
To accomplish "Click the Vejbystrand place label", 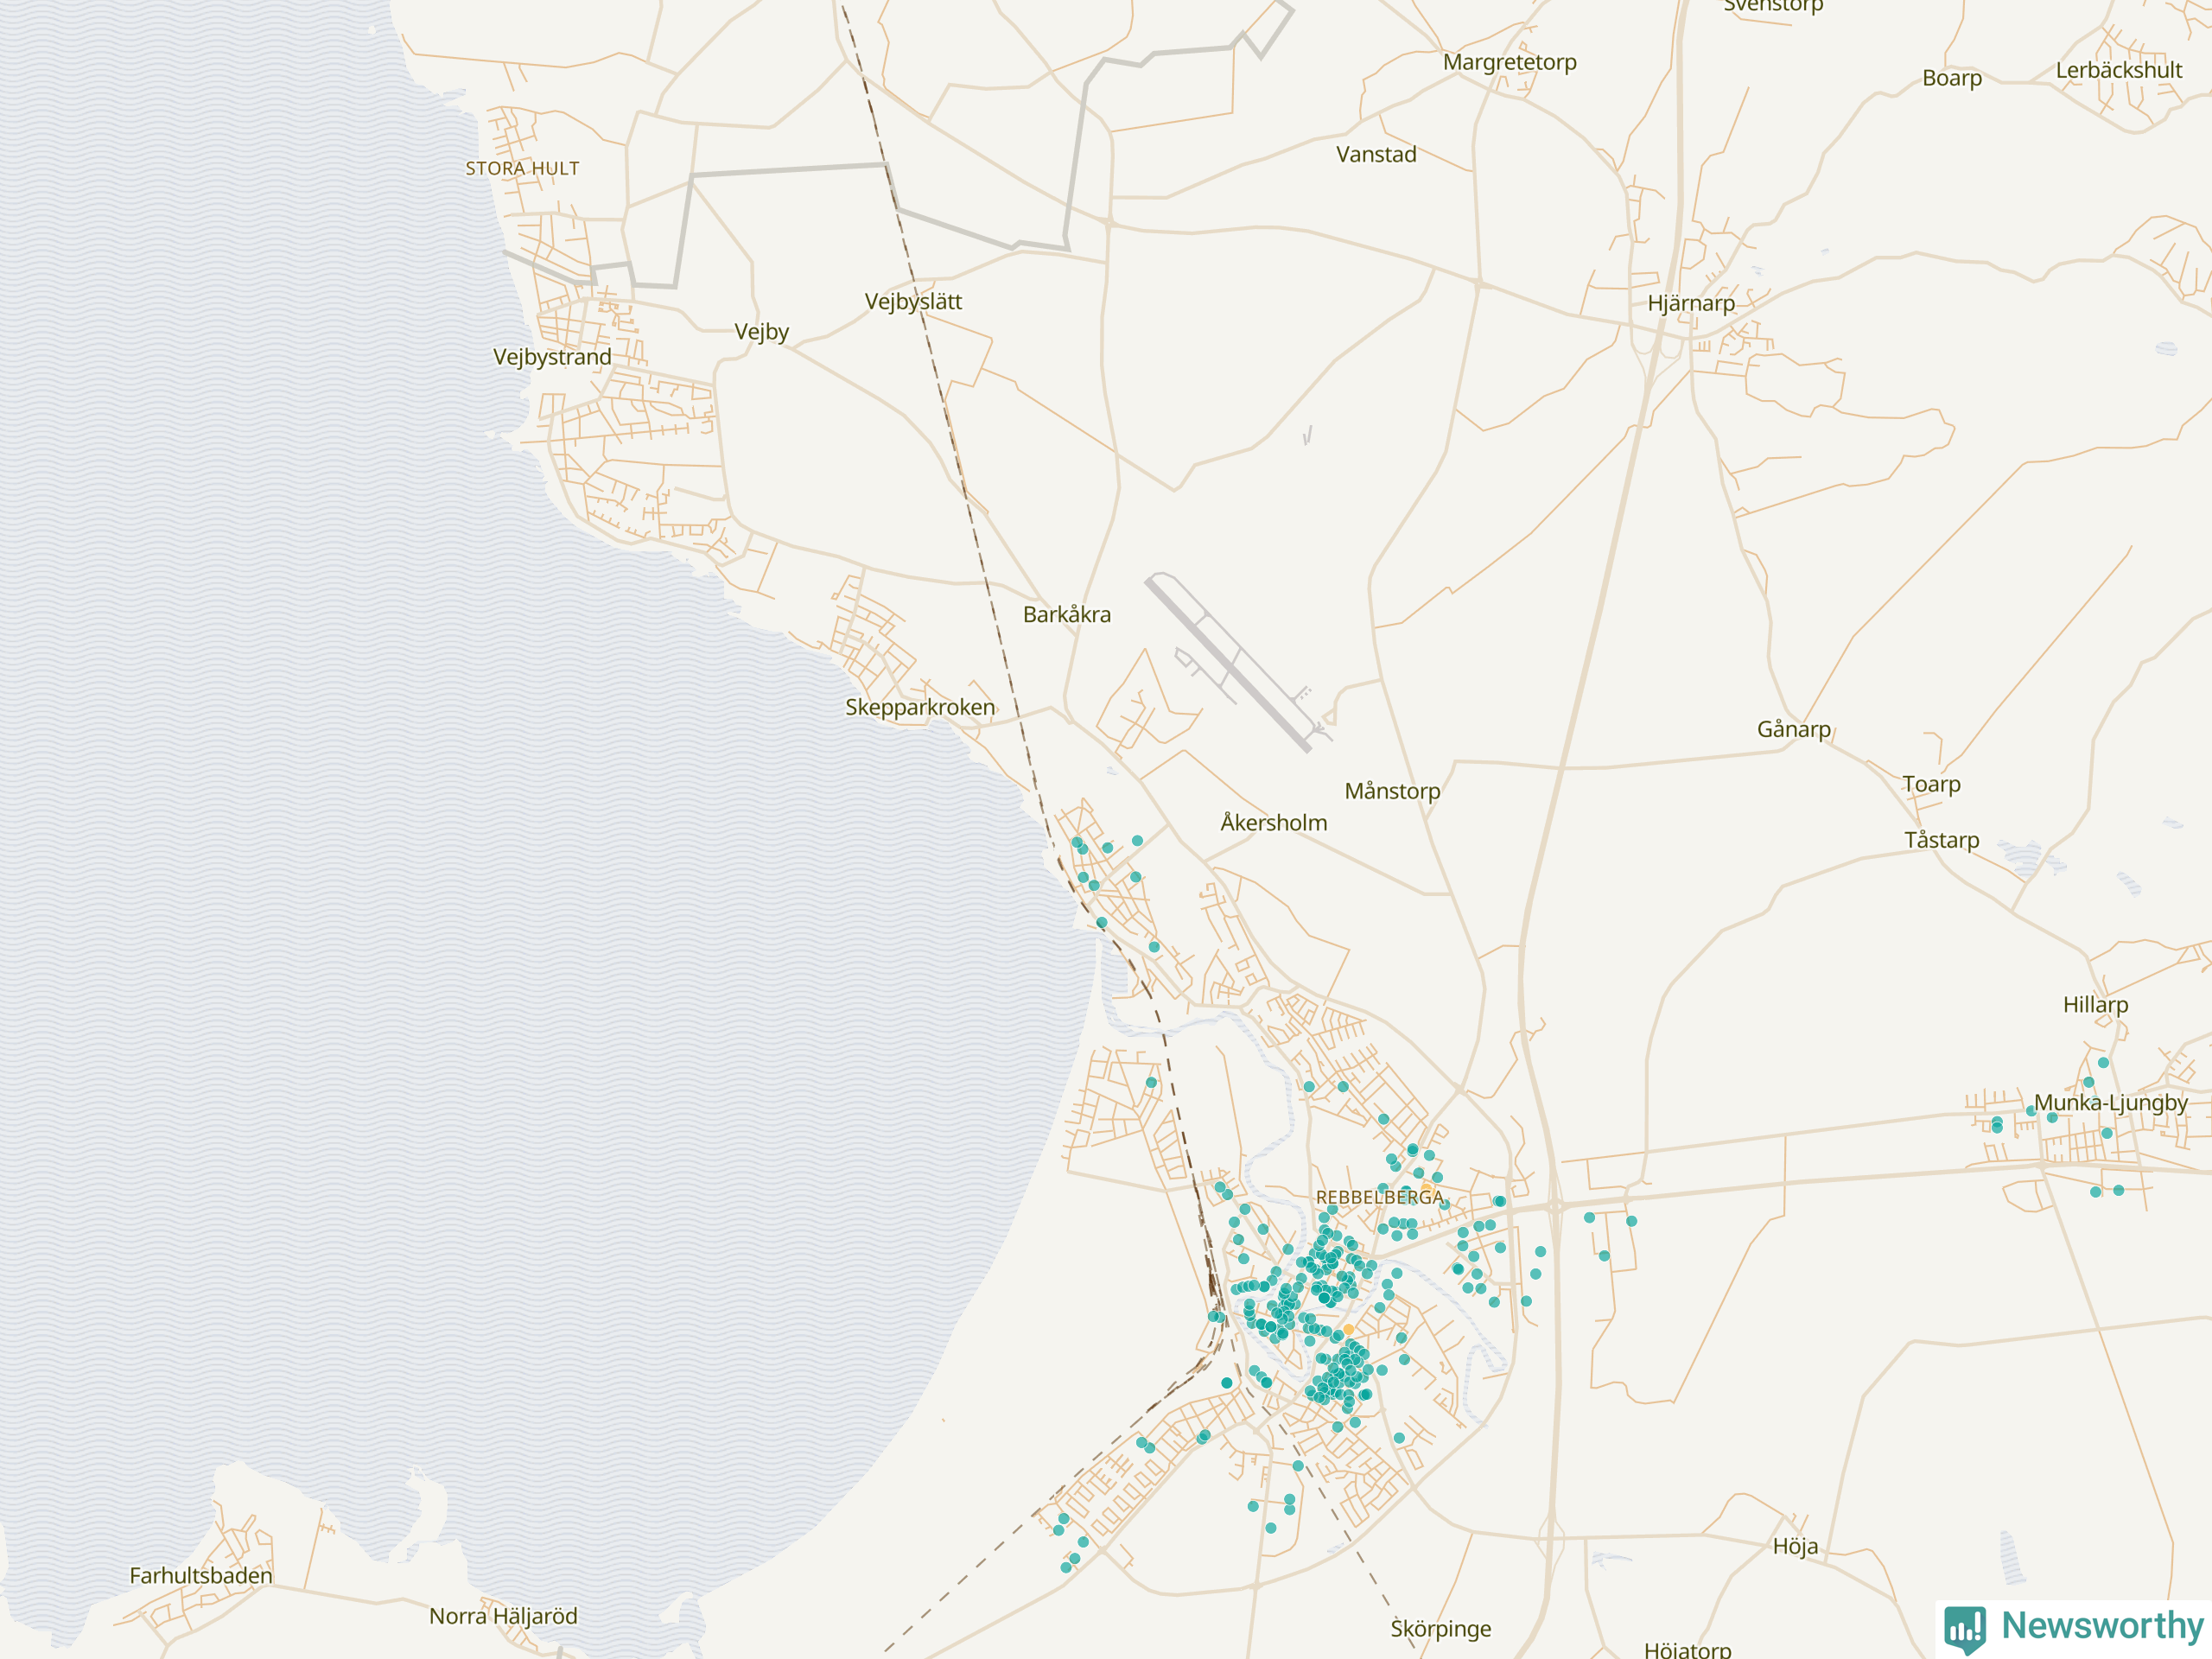I will tap(552, 357).
